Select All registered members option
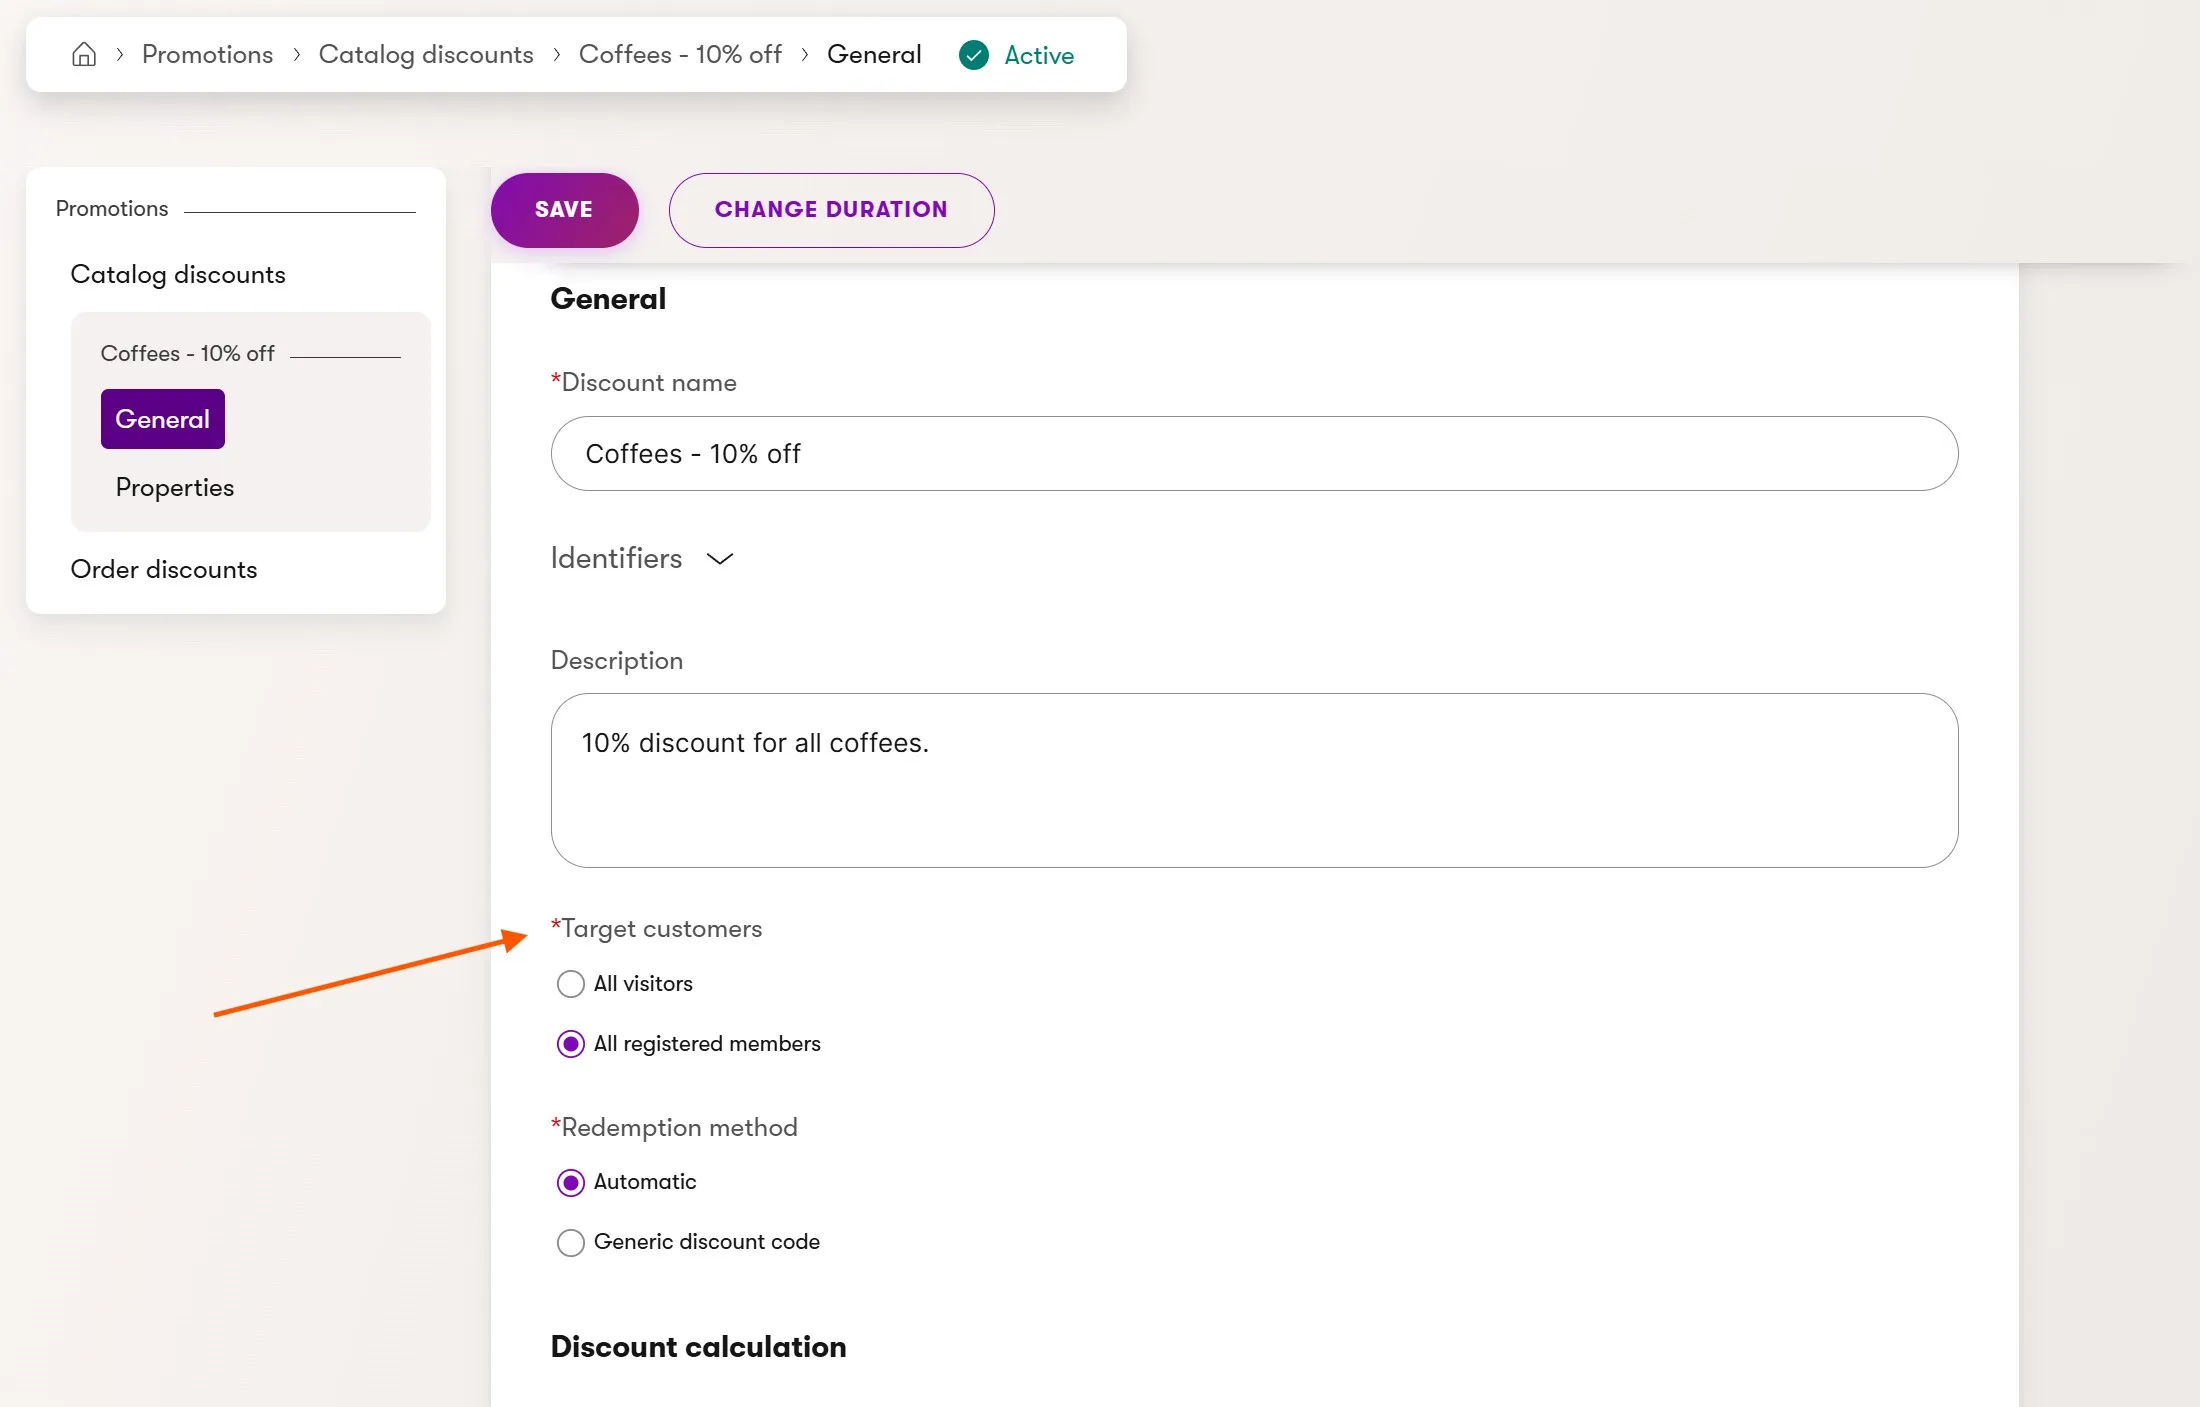Screen dimensions: 2200x1407 pyautogui.click(x=570, y=1044)
